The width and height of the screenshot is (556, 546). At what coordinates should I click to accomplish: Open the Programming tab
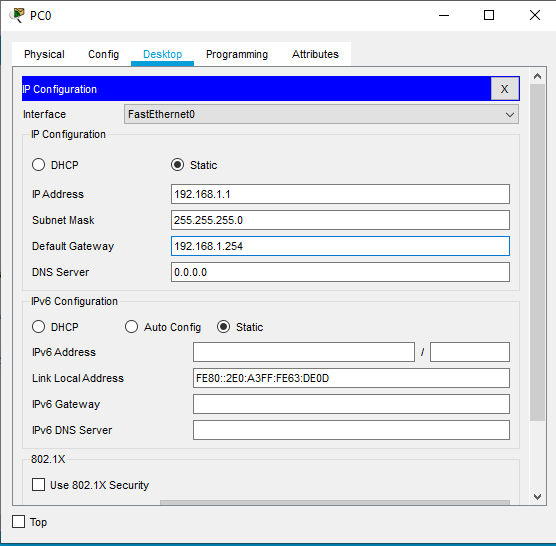tap(237, 54)
